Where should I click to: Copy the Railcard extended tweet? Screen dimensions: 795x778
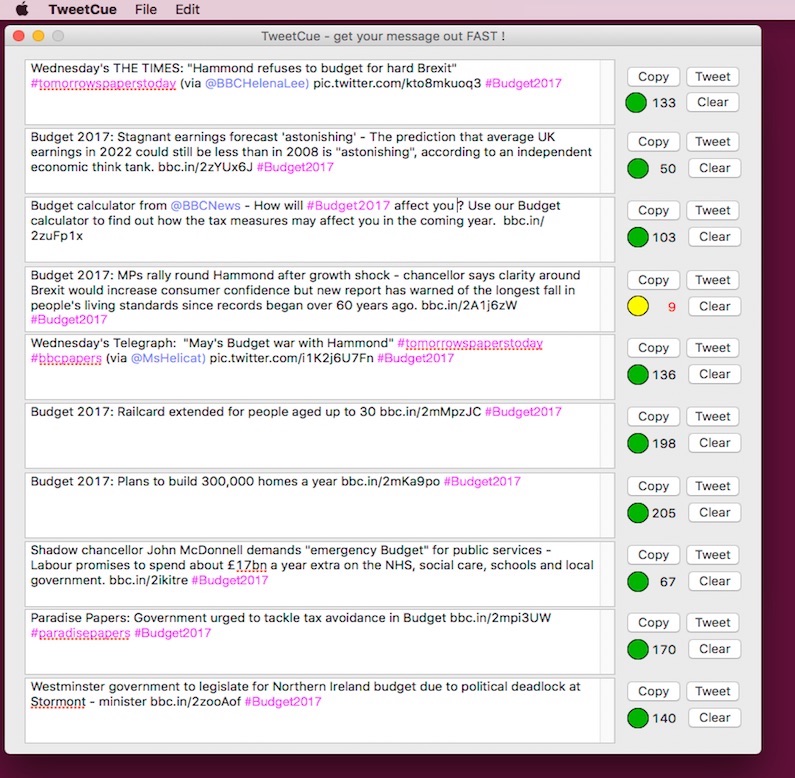[653, 416]
